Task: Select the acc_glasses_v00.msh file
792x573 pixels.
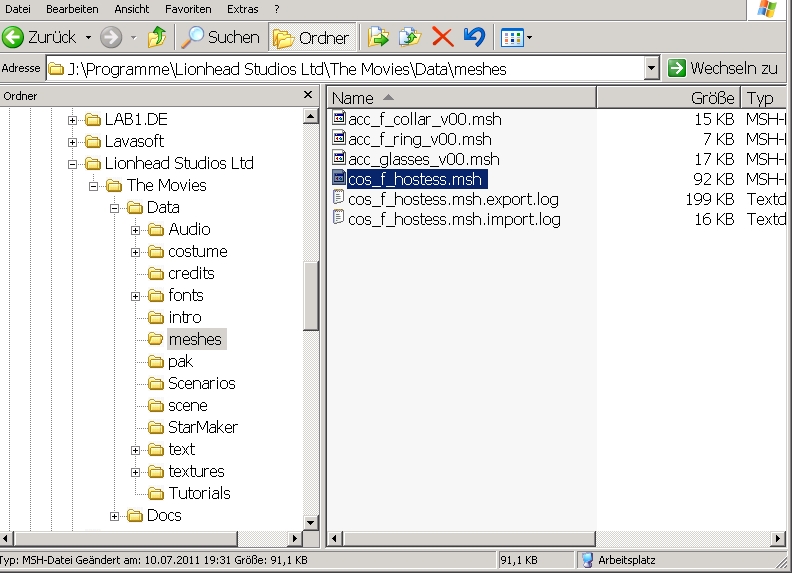Action: tap(423, 159)
